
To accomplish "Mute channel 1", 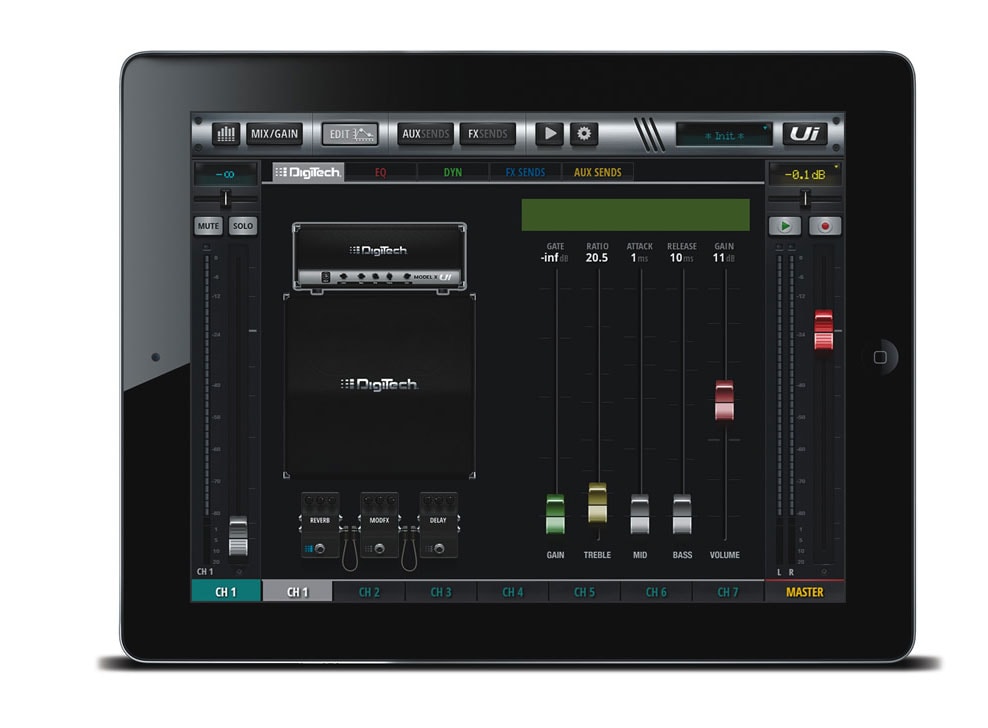I will pyautogui.click(x=209, y=226).
